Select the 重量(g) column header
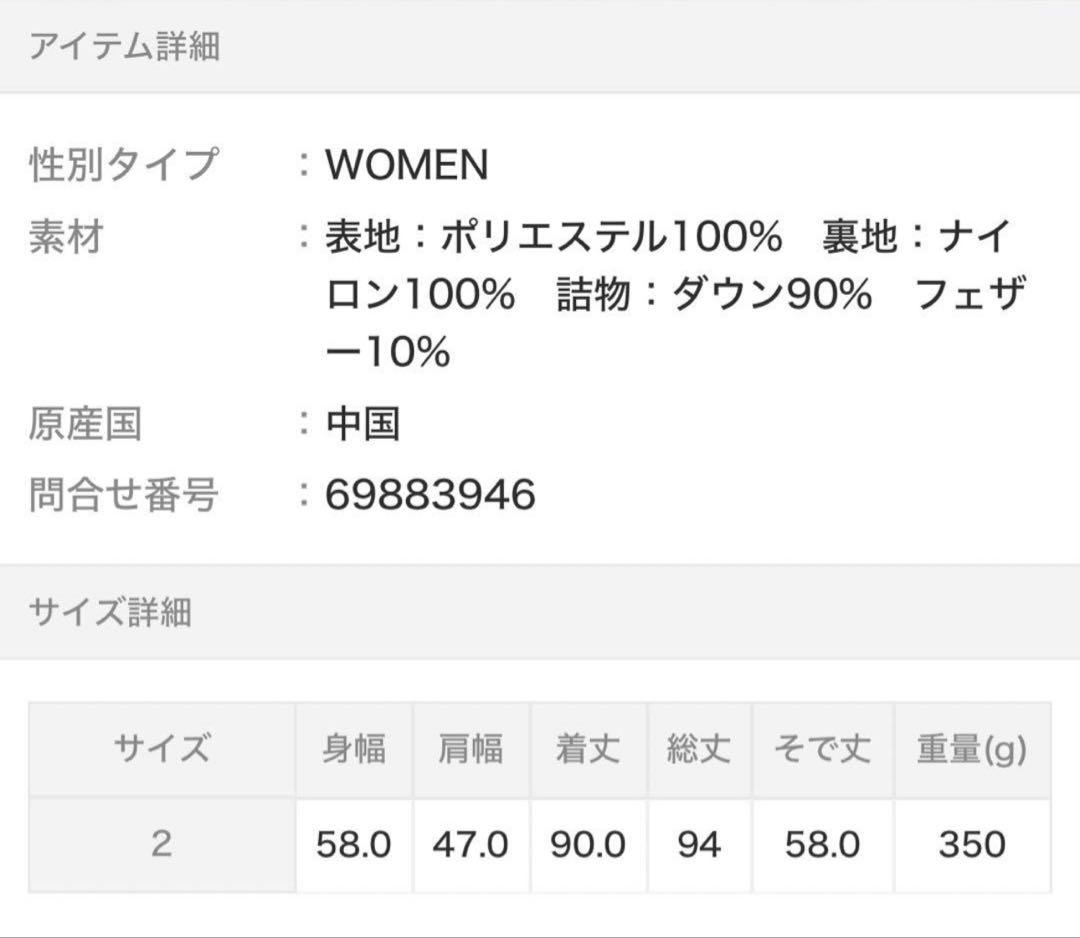 (971, 749)
